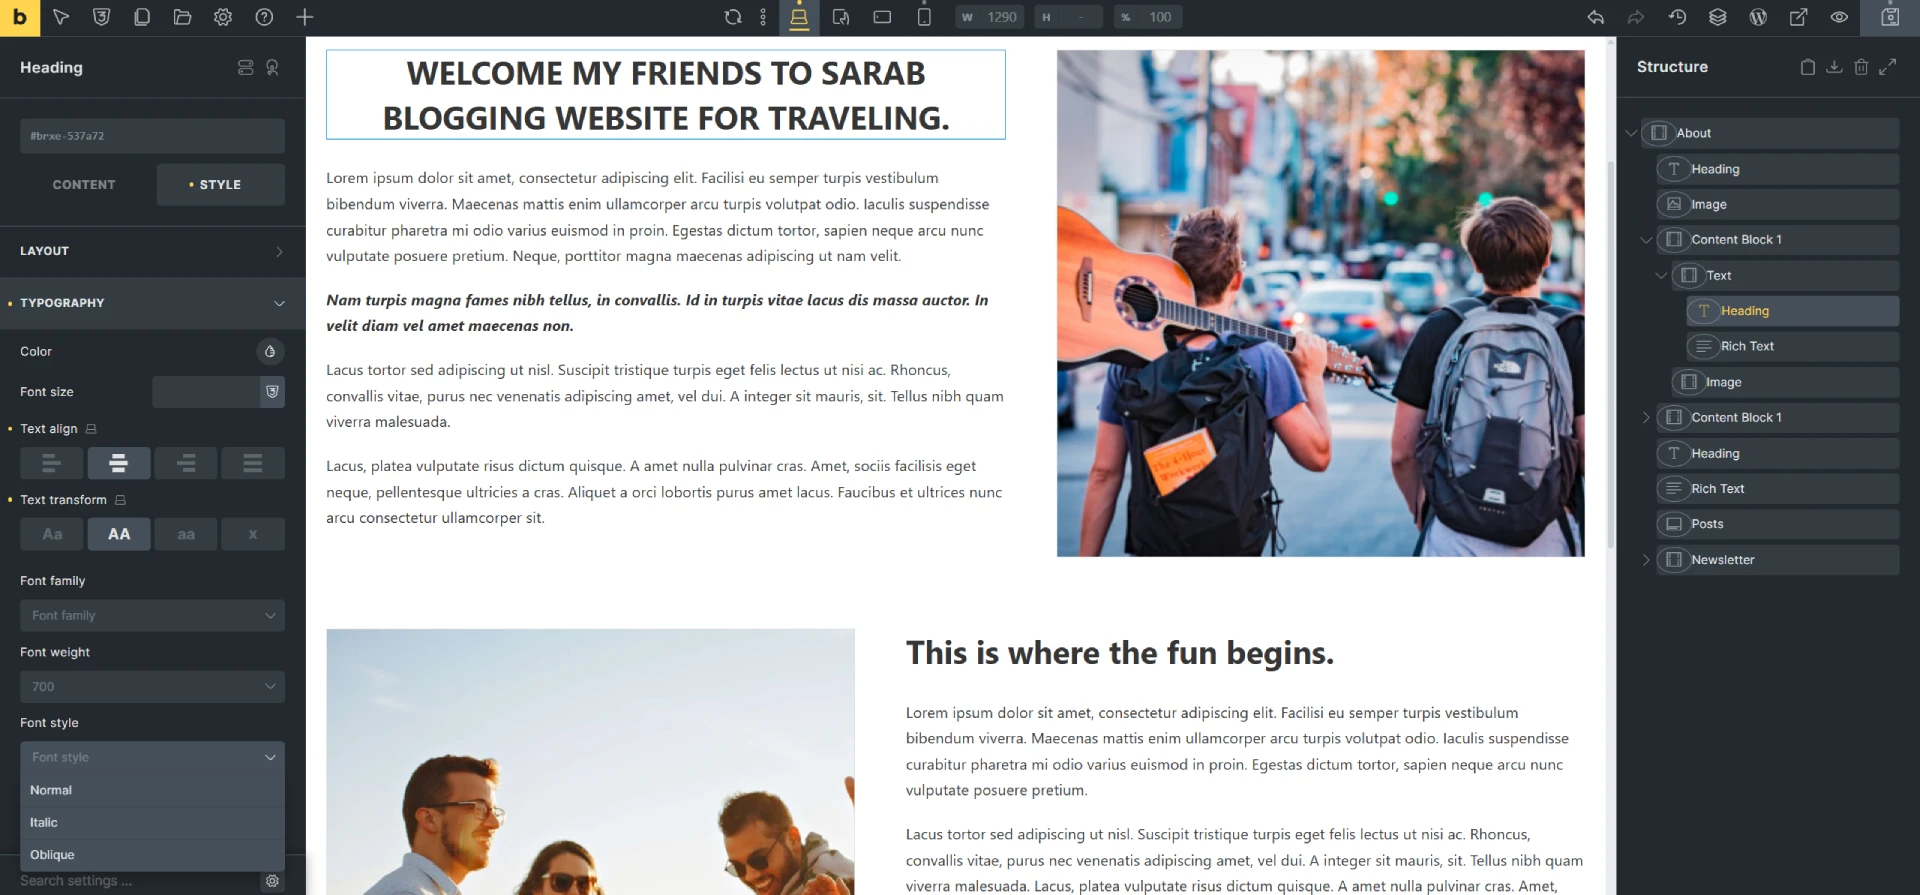Viewport: 1920px width, 895px height.
Task: Switch to the Content tab
Action: pos(84,185)
